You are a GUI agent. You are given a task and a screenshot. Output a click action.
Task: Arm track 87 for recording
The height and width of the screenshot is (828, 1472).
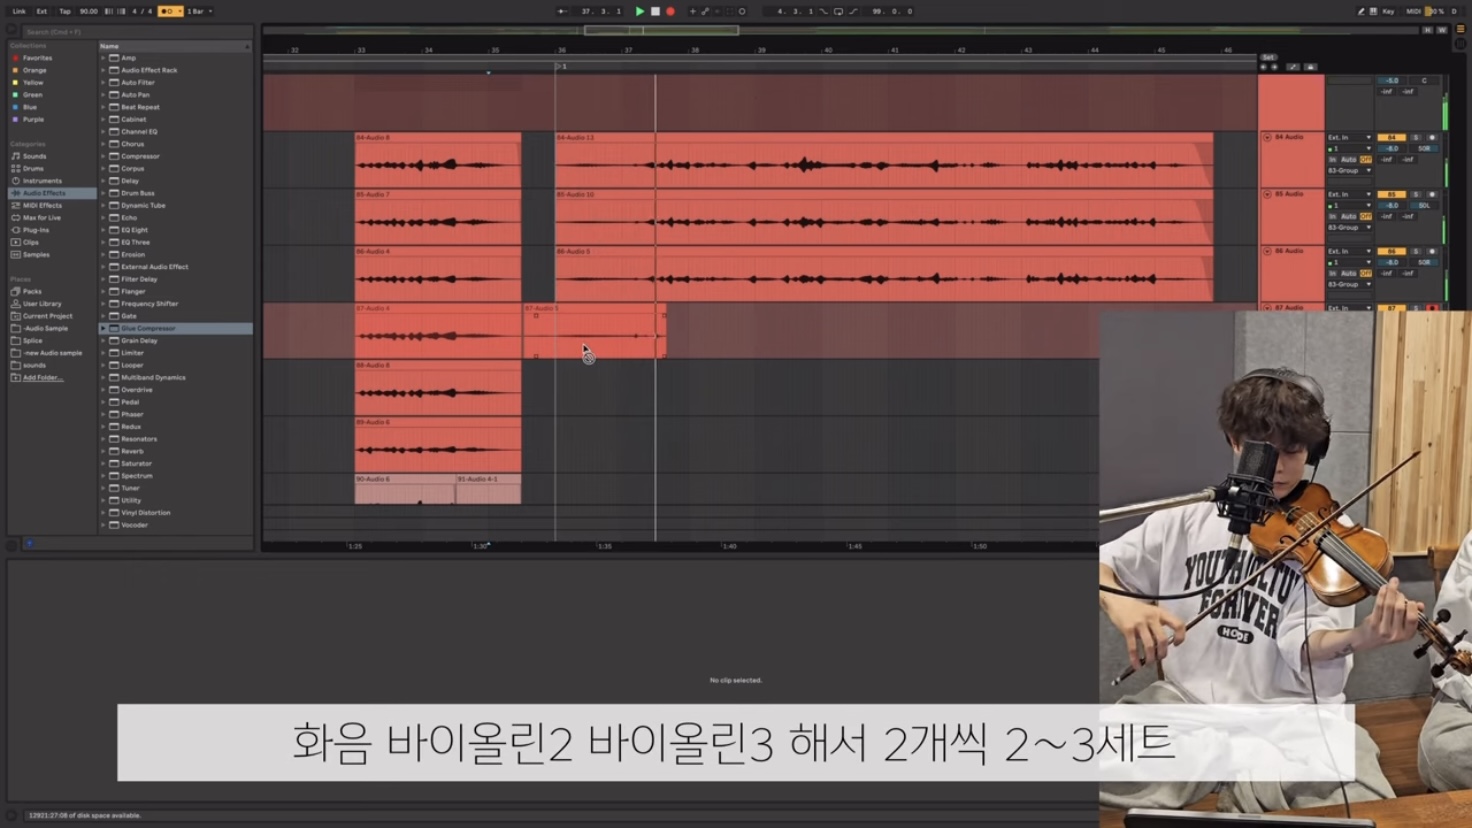tap(1431, 308)
